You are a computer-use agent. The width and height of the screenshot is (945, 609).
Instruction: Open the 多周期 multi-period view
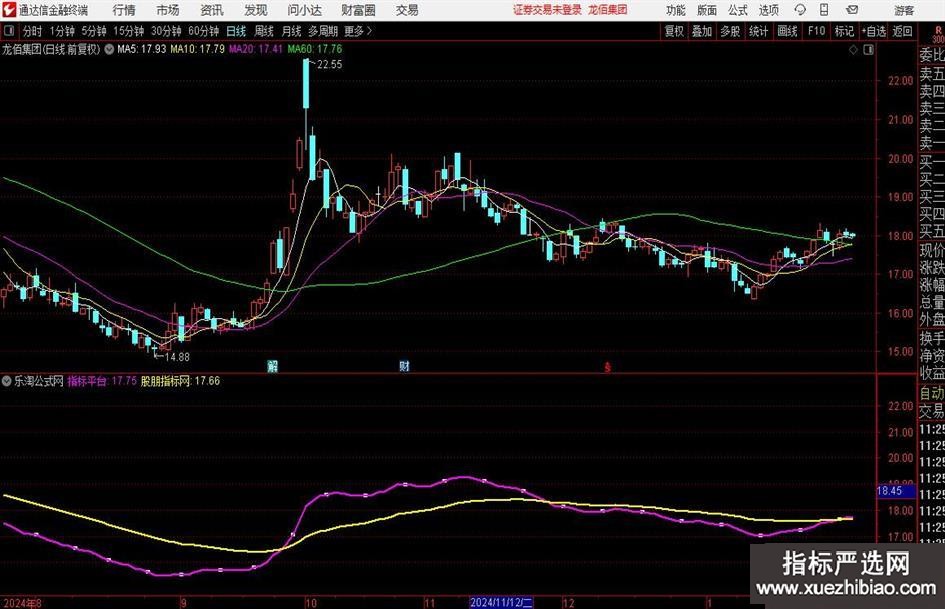(x=323, y=31)
